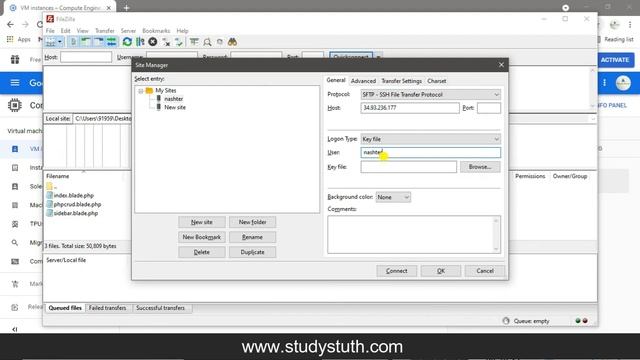The image size is (640, 360).
Task: Select the nashter site entry
Action: tap(173, 99)
